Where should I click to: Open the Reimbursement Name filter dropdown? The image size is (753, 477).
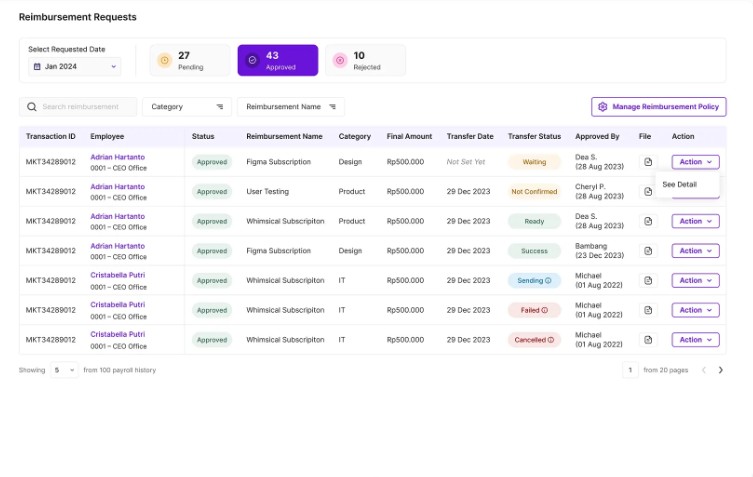(x=291, y=107)
